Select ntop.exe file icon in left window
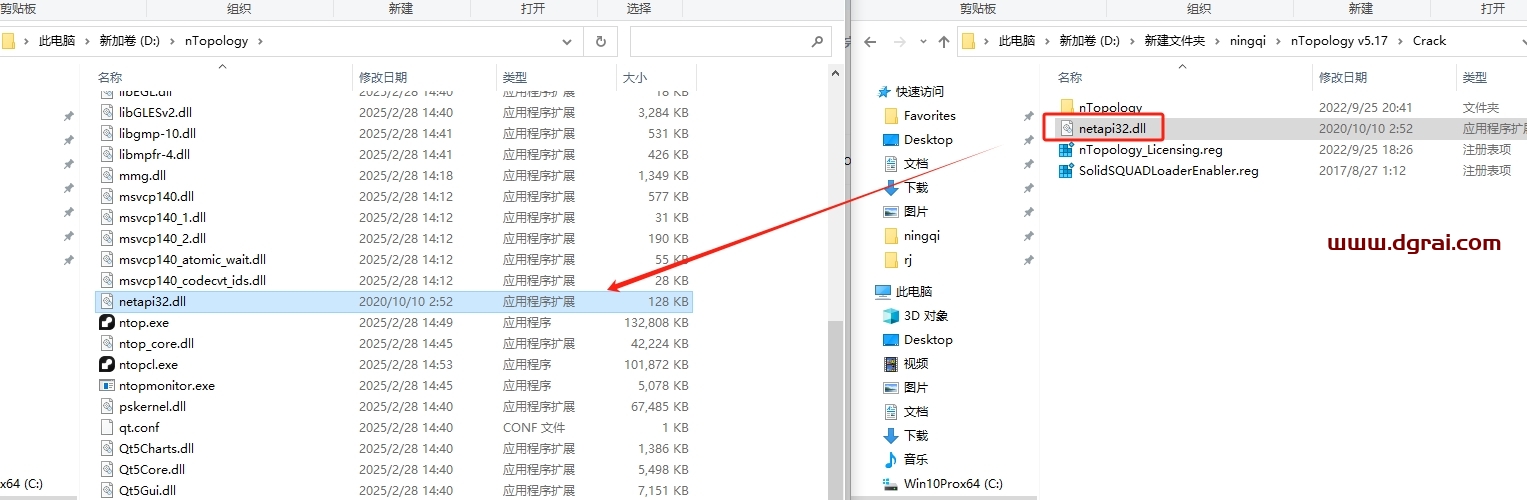 pyautogui.click(x=108, y=323)
